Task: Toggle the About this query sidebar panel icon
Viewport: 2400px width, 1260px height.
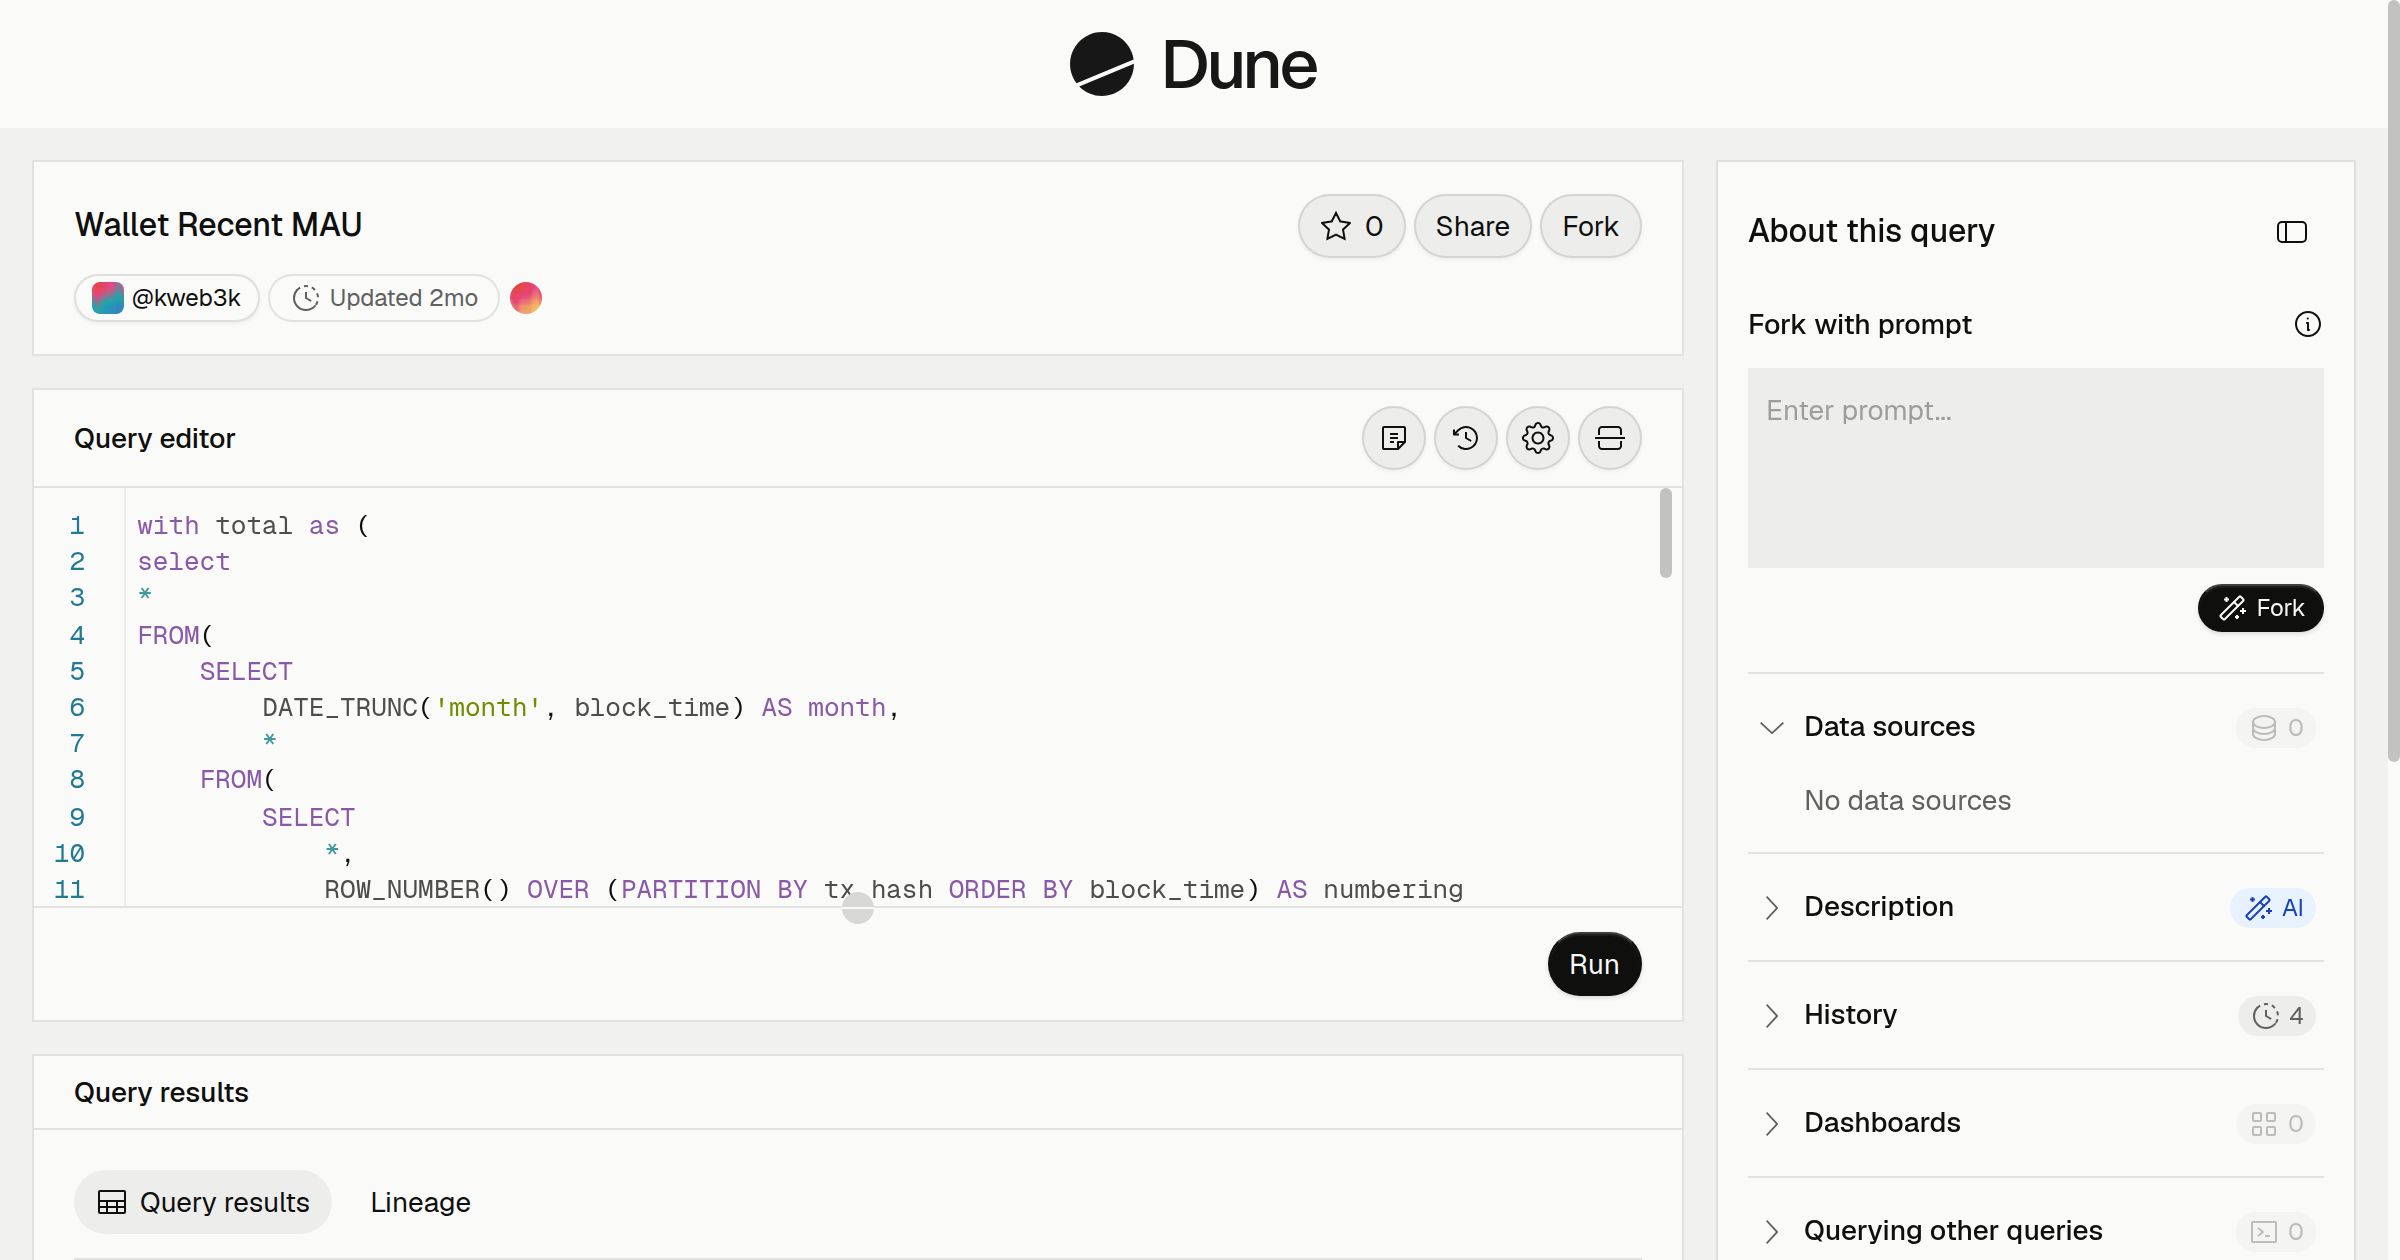Action: tap(2291, 232)
